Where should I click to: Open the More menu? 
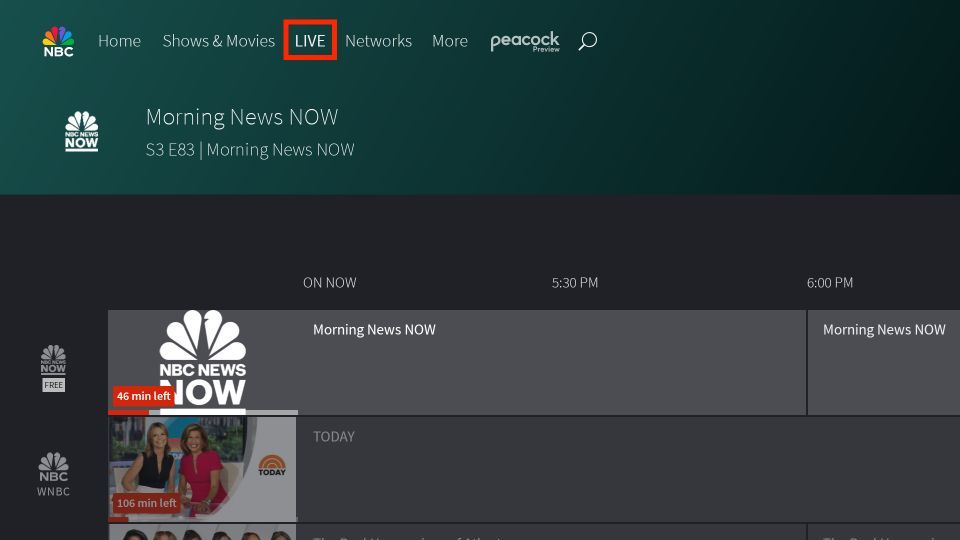pos(450,41)
